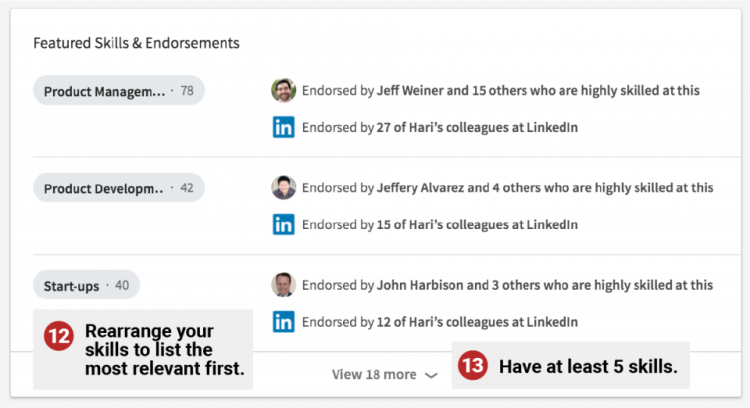Click the red number 13 badge
750x408 pixels.
click(x=472, y=367)
